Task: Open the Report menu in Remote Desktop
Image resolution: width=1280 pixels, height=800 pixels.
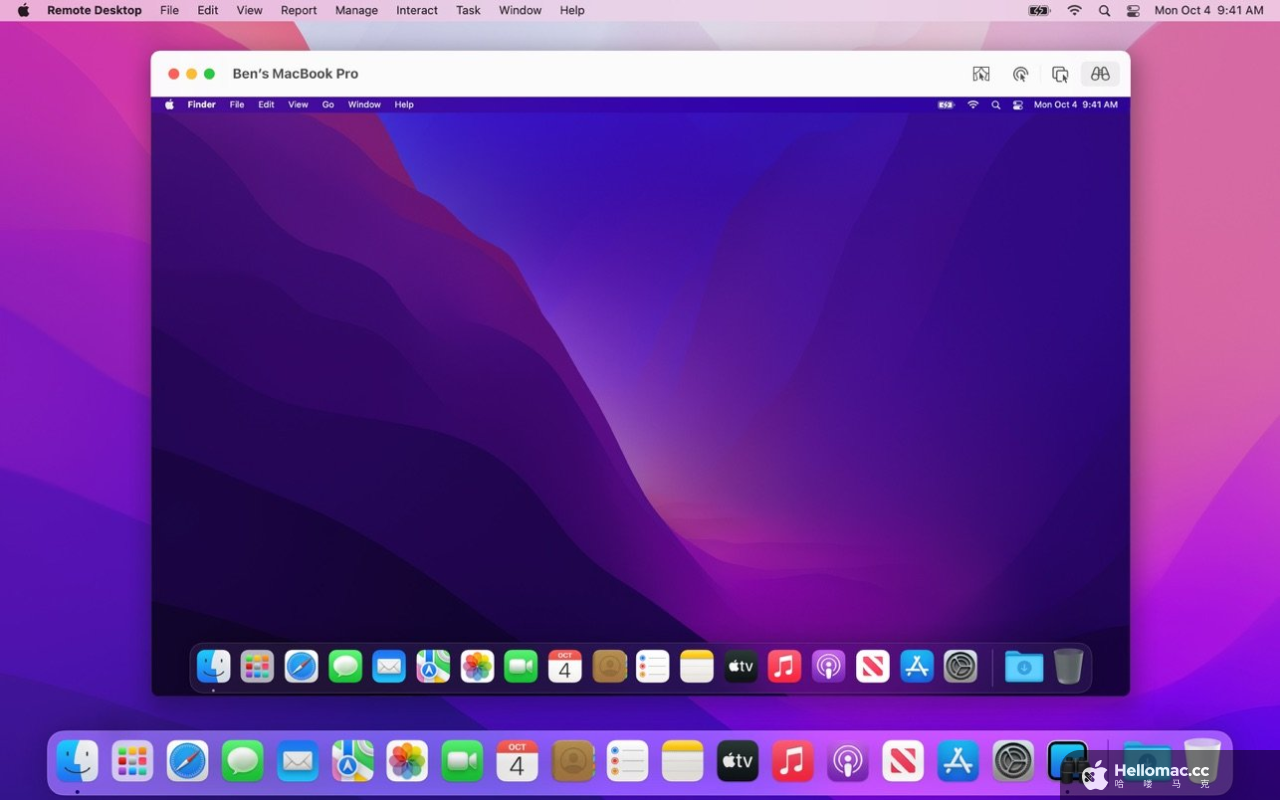Action: (x=298, y=10)
